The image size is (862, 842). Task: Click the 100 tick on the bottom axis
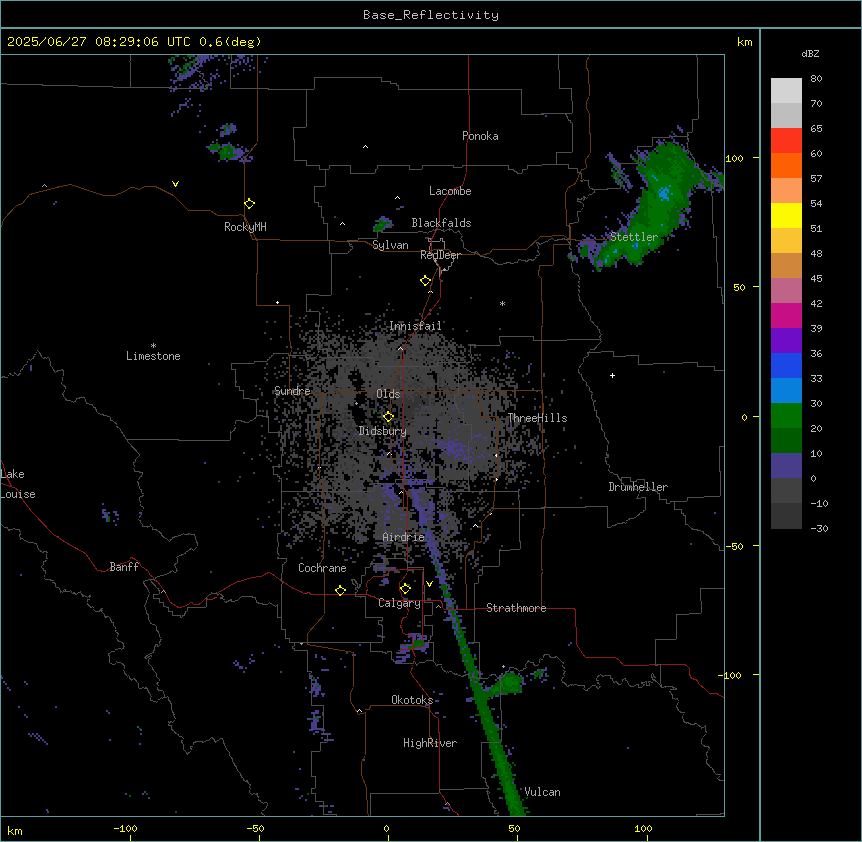643,828
